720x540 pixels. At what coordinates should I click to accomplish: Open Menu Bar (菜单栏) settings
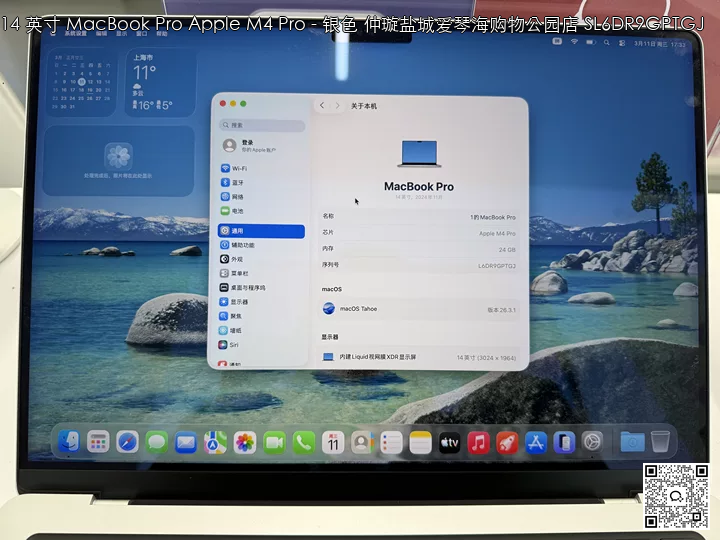240,273
